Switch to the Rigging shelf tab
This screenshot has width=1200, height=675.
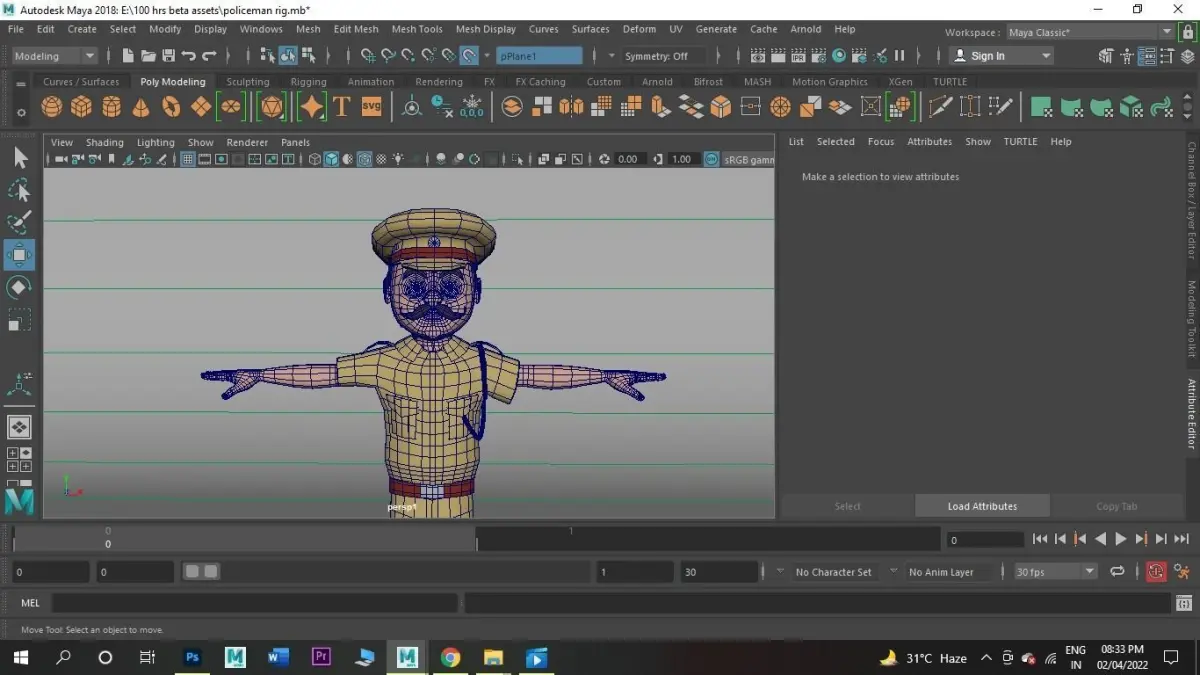[308, 82]
